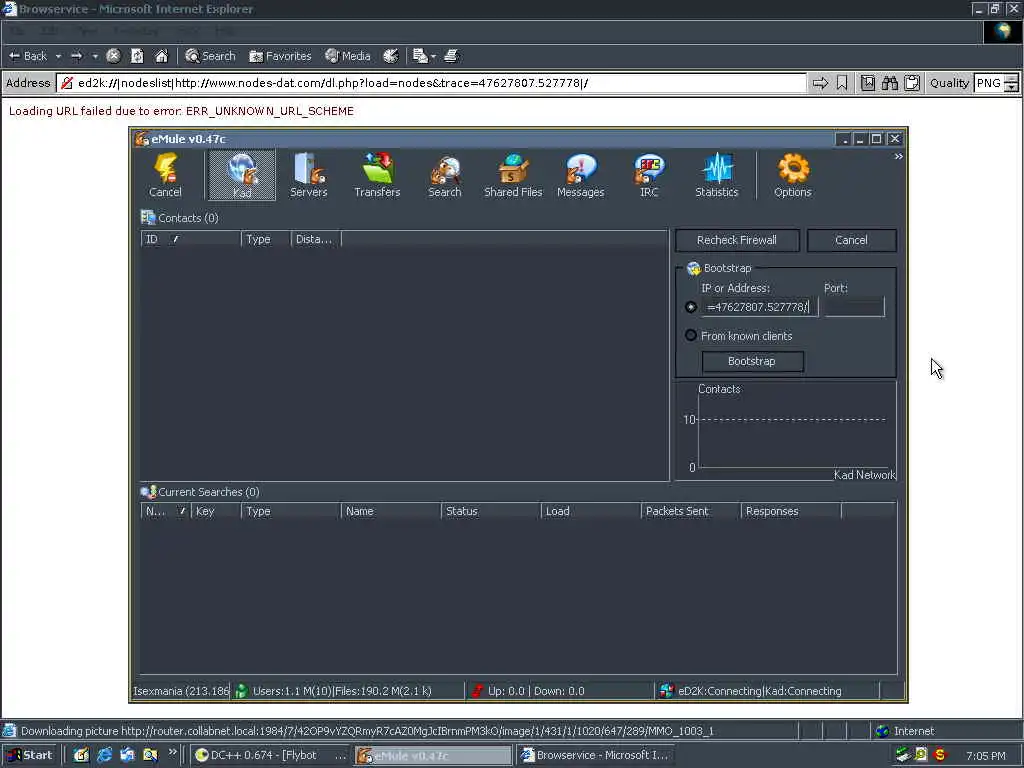The height and width of the screenshot is (768, 1024).
Task: Open the Servers toolbar section
Action: (308, 175)
